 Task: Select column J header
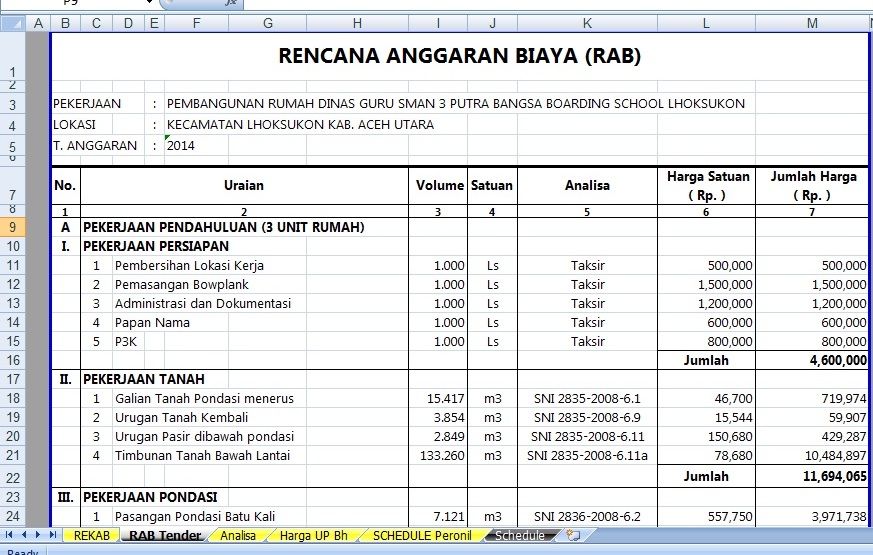coord(492,23)
